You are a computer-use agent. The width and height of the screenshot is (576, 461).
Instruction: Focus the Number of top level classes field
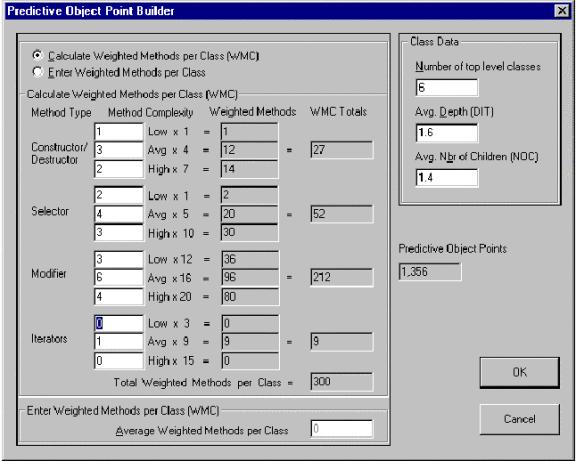click(x=447, y=87)
